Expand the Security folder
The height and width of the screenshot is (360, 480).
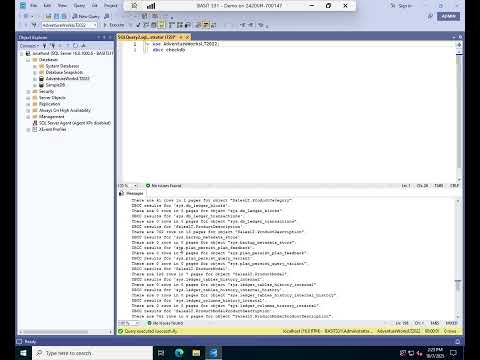28,91
